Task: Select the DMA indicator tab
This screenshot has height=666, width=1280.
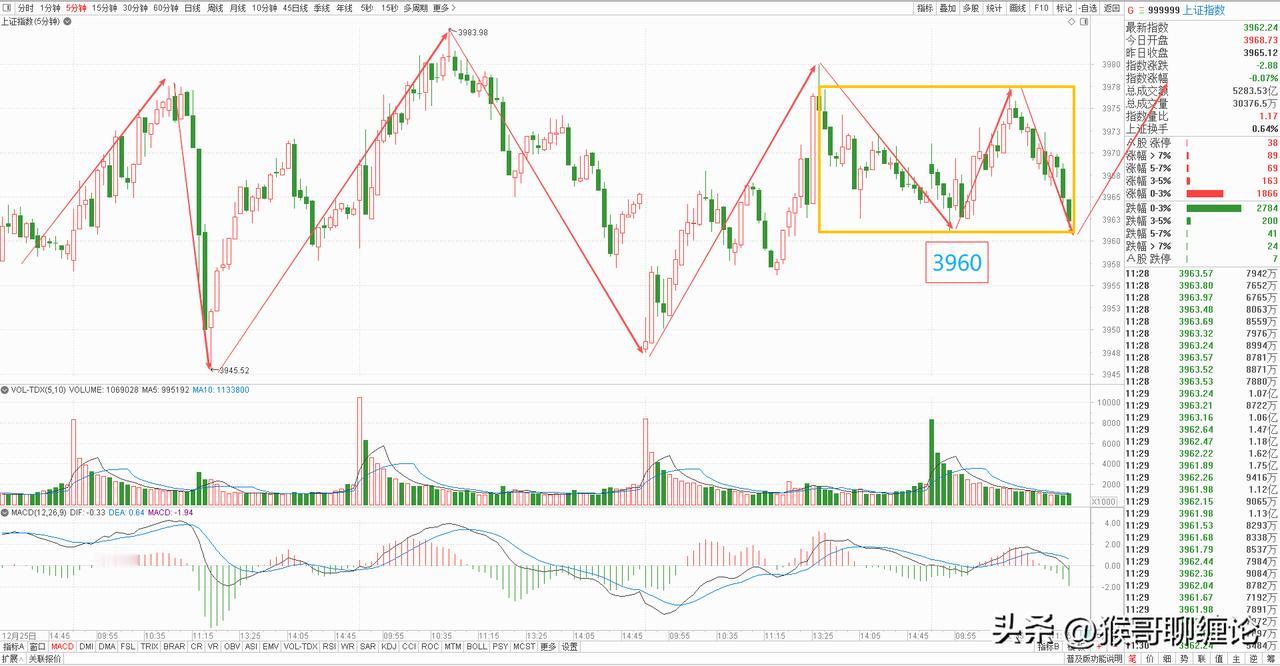Action: click(x=107, y=647)
